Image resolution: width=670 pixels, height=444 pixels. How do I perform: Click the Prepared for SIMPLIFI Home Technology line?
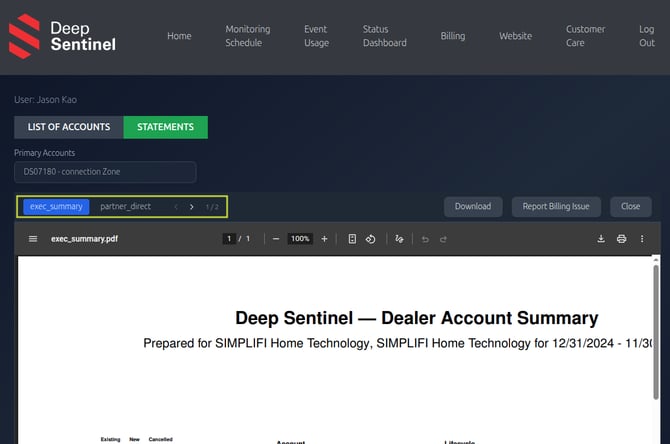point(397,344)
